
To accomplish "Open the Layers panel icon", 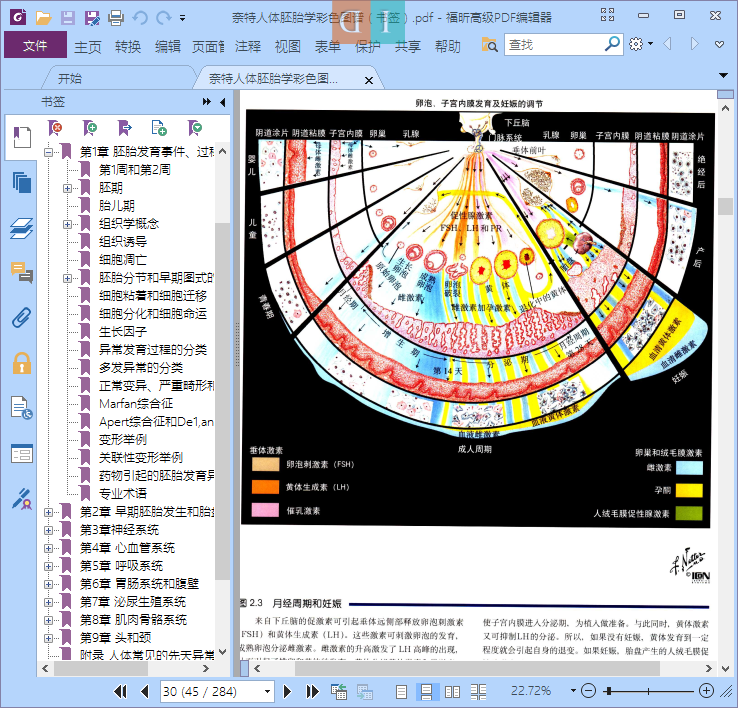I will [x=22, y=228].
